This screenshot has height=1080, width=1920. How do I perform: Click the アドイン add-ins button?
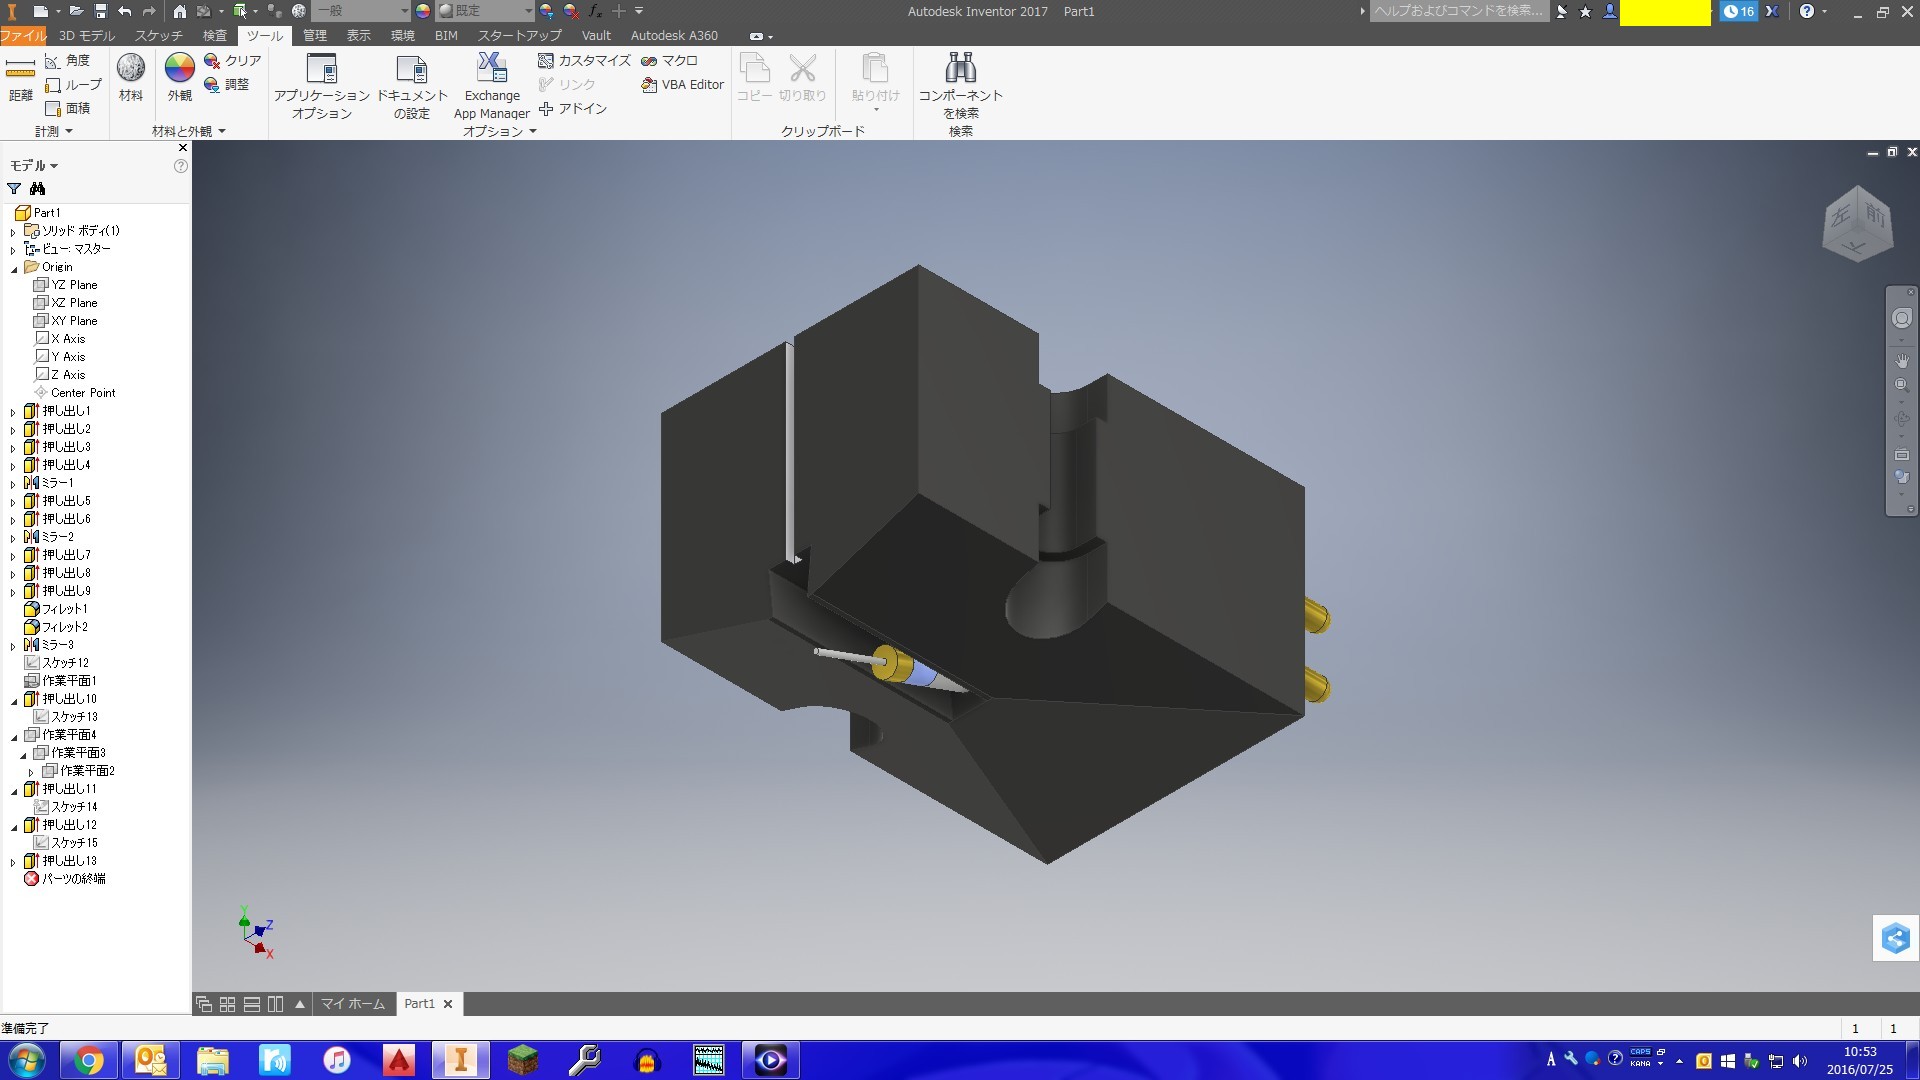pyautogui.click(x=573, y=109)
